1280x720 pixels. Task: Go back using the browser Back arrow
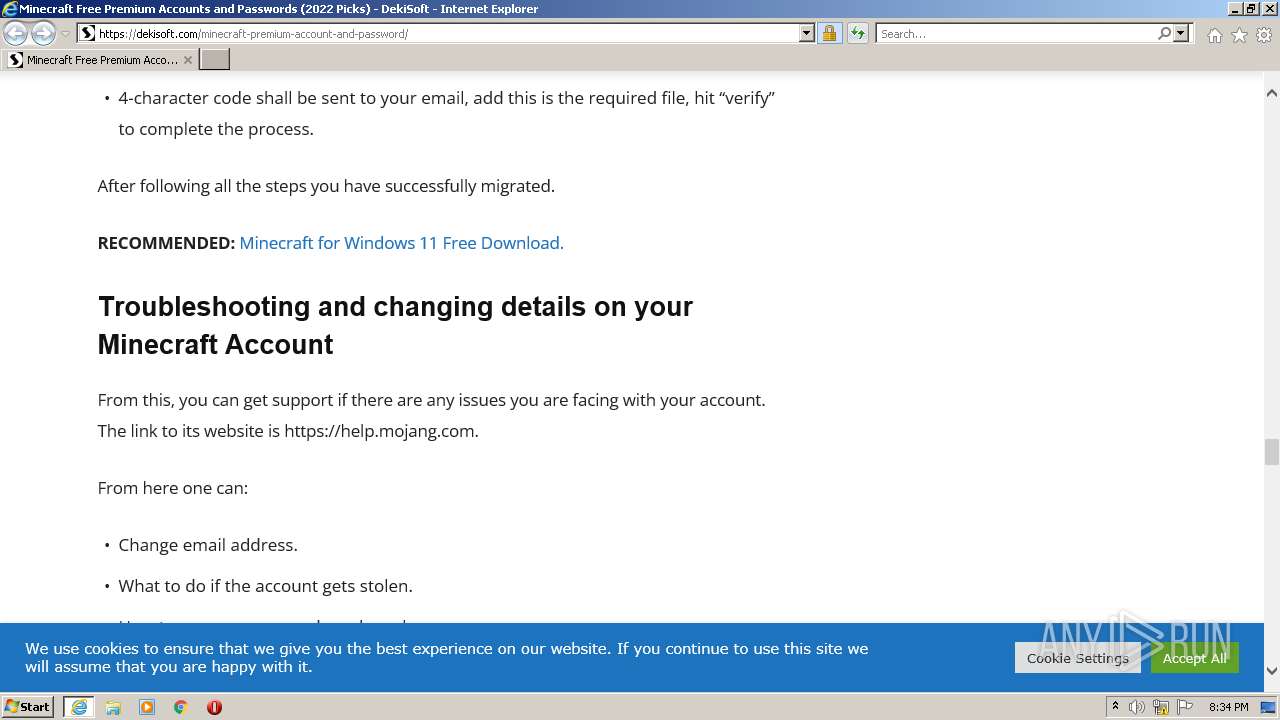pyautogui.click(x=15, y=34)
